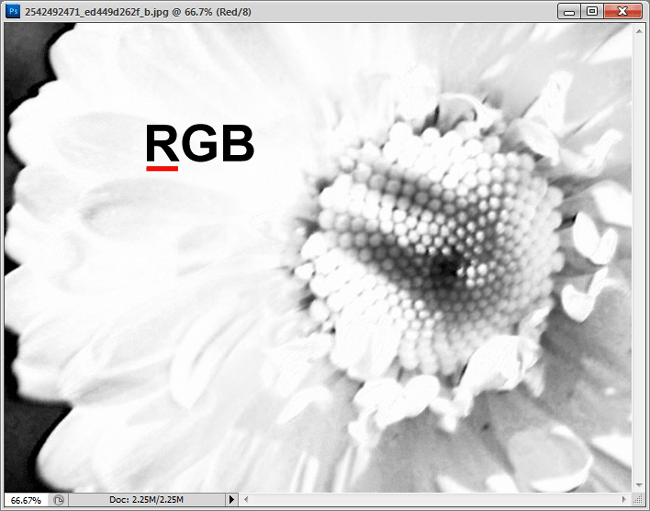Click the dark background at top-left of image

pos(25,52)
